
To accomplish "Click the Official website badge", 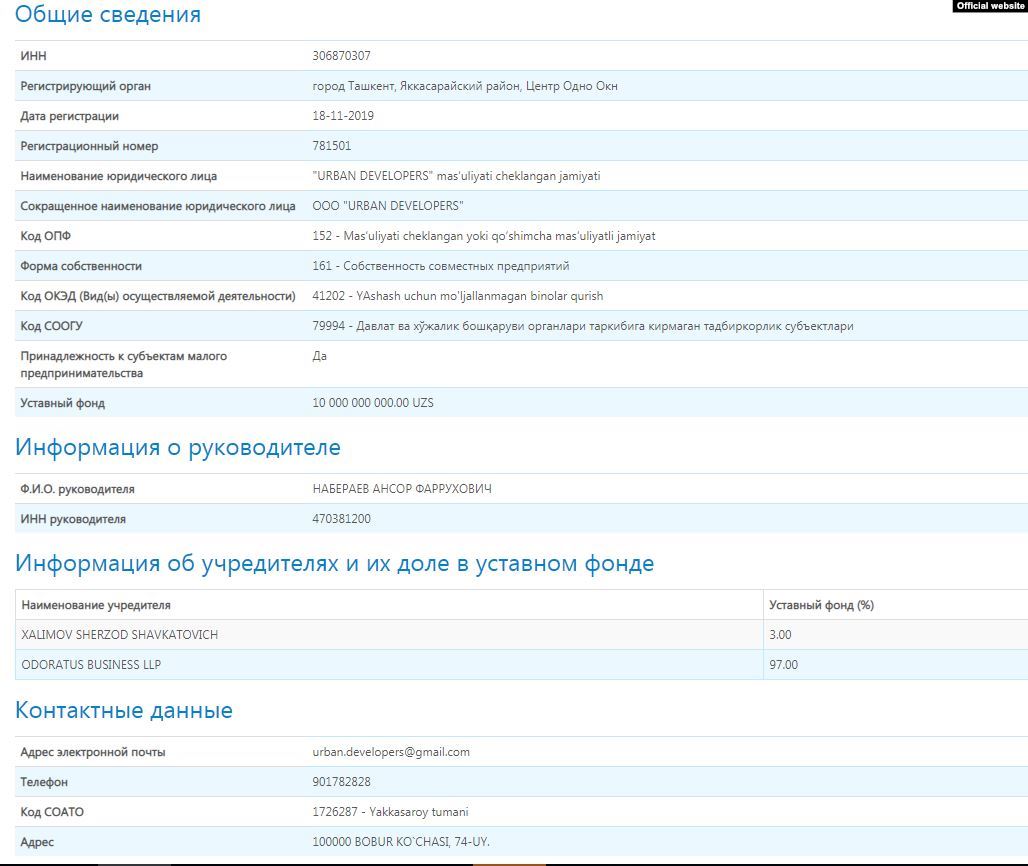I will coord(989,6).
